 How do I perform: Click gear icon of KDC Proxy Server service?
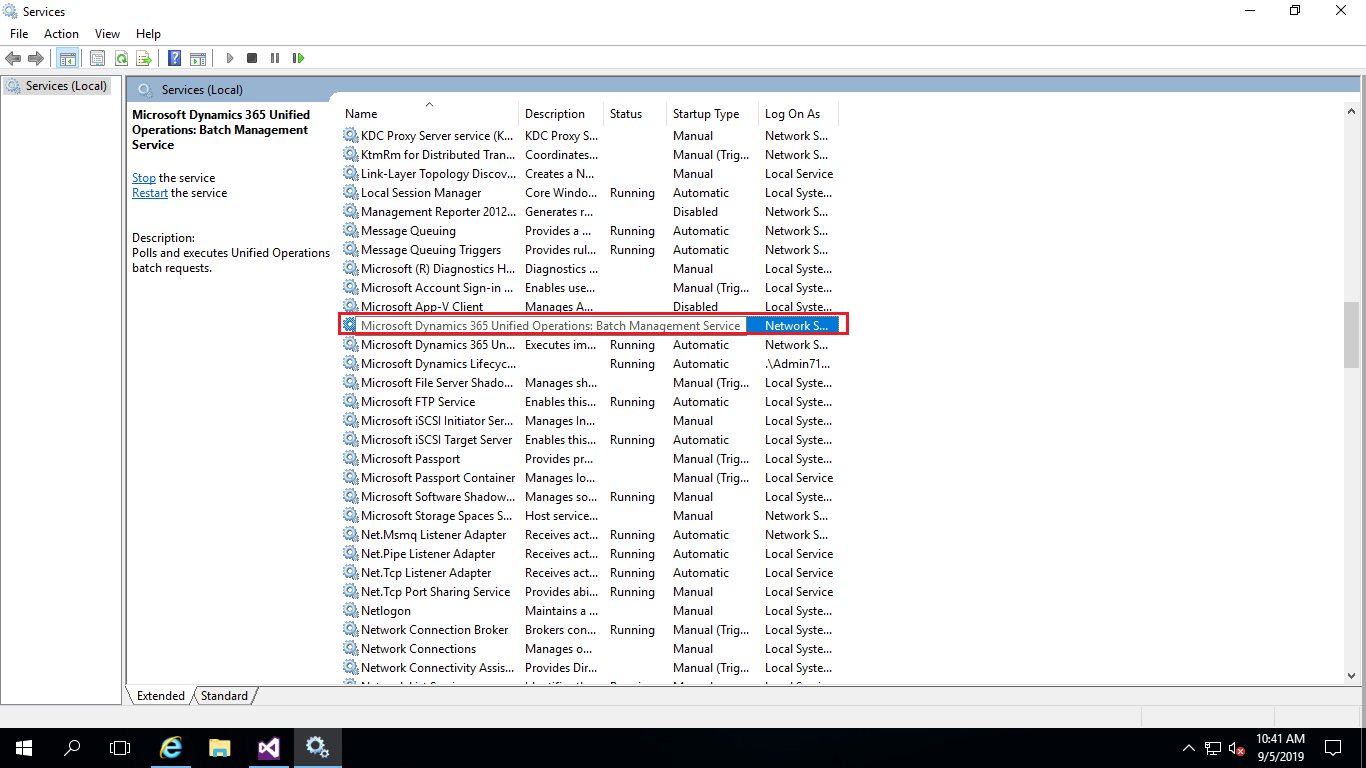coord(350,136)
